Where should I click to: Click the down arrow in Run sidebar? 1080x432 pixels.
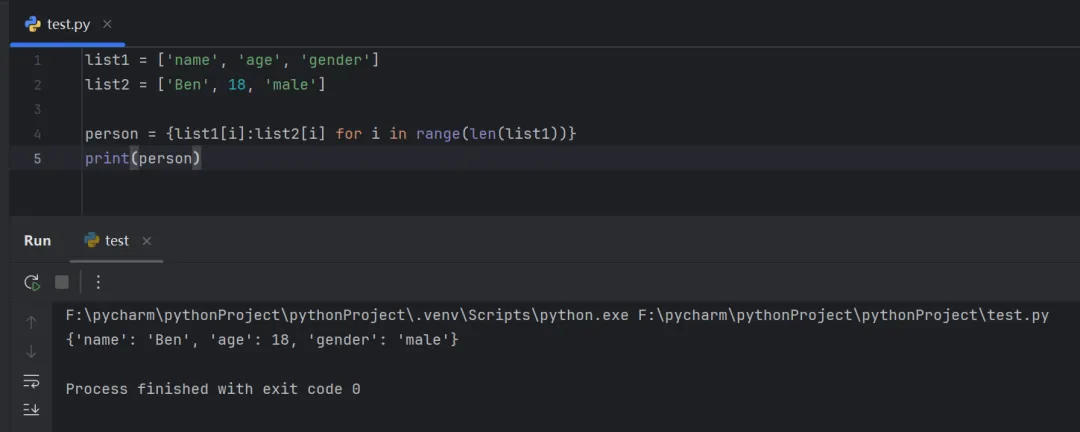pyautogui.click(x=31, y=351)
